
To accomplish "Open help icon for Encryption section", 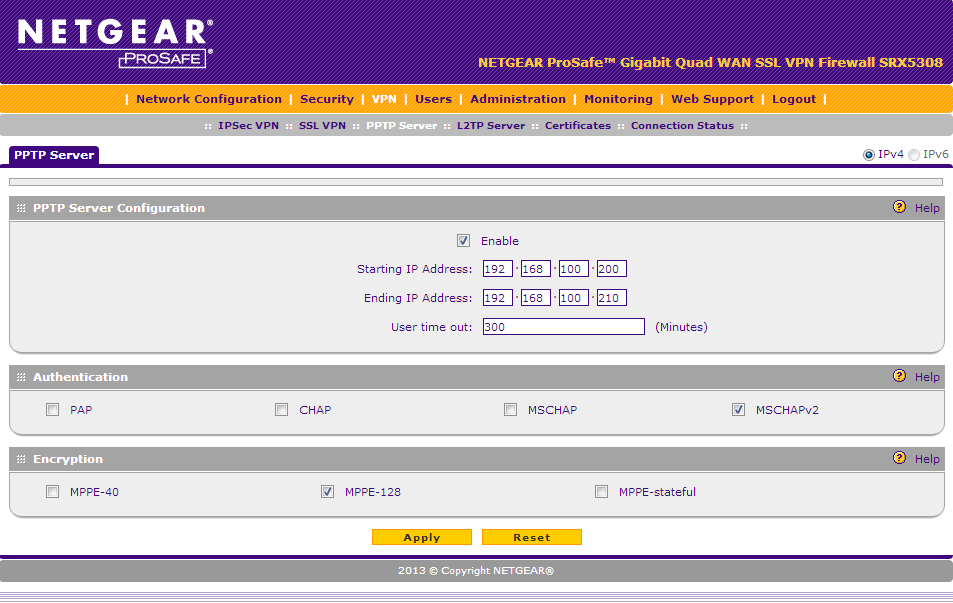I will 899,458.
